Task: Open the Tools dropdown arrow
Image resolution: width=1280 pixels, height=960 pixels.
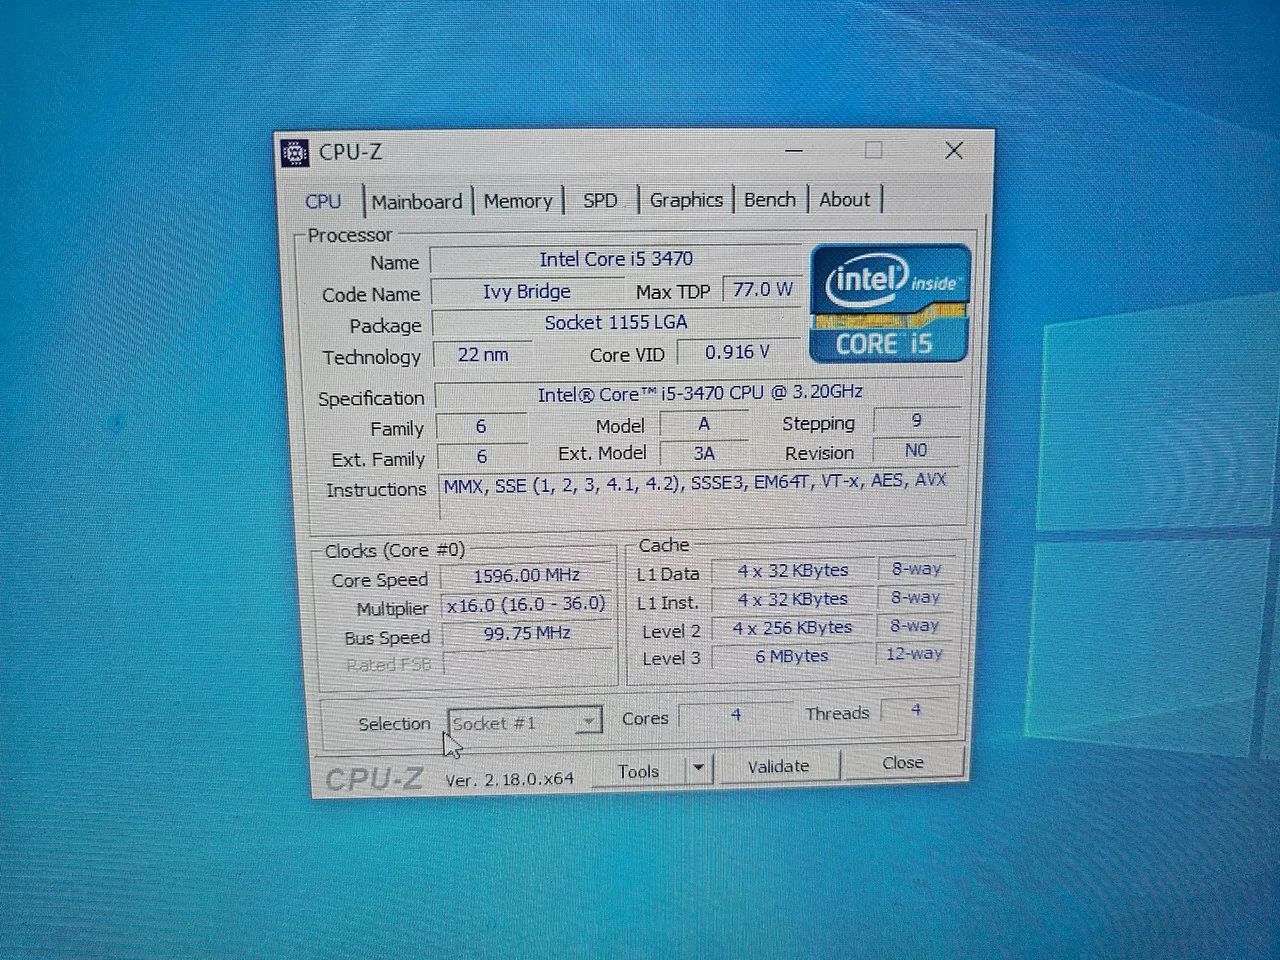Action: pos(698,768)
